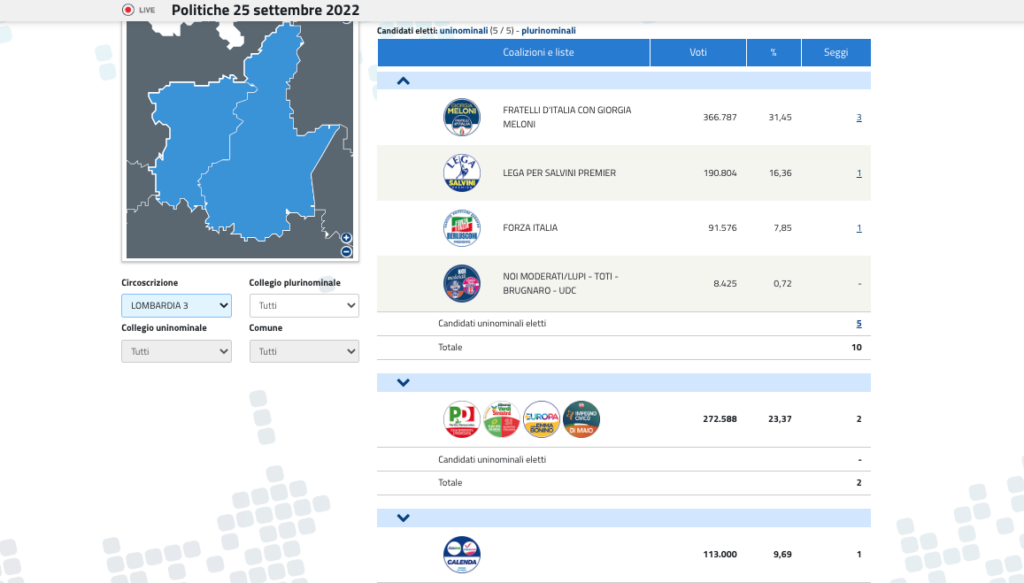Click the Alleanza Verdi Sinistra logo
The height and width of the screenshot is (583, 1024).
(502, 419)
